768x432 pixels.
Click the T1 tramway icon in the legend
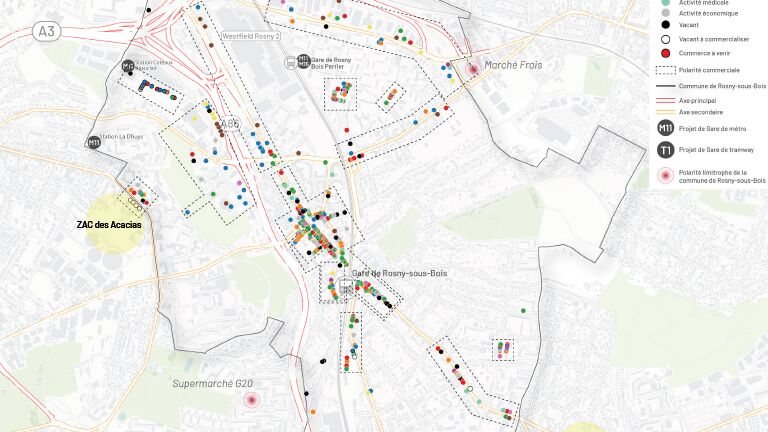665,150
